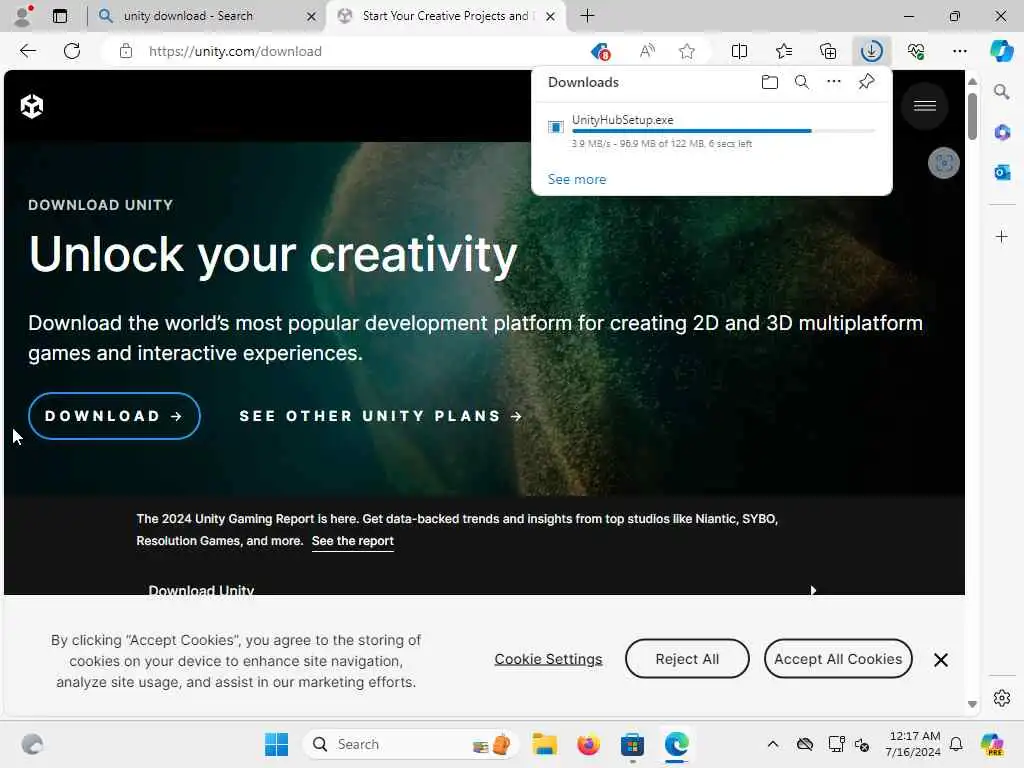Open Microsoft 365 sidebar icon

1002,133
